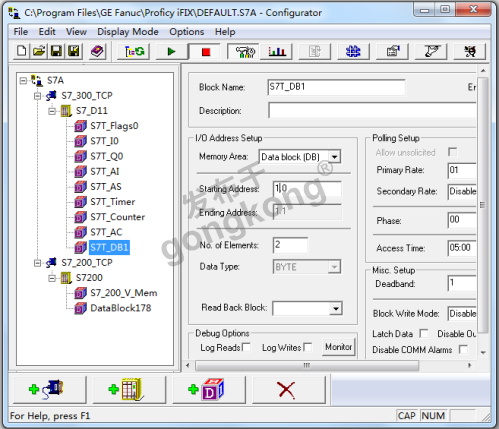
Task: Open the Read Back Block dropdown
Action: pyautogui.click(x=336, y=309)
